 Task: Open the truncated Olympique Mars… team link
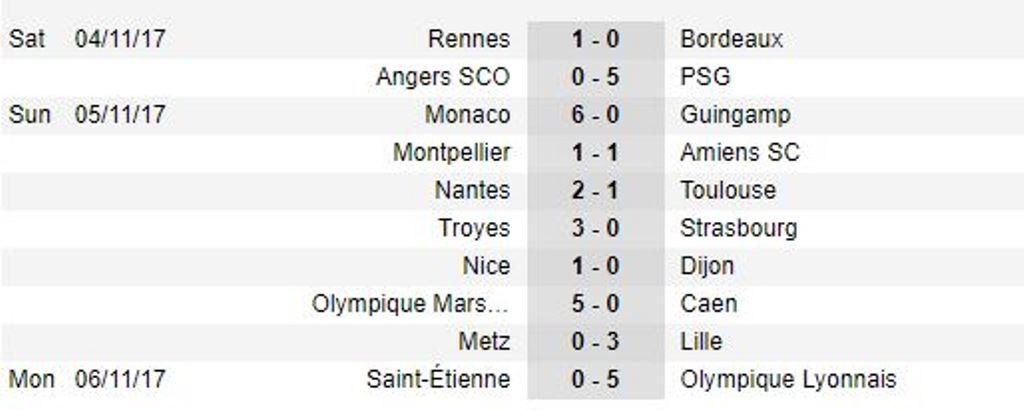pyautogui.click(x=411, y=304)
